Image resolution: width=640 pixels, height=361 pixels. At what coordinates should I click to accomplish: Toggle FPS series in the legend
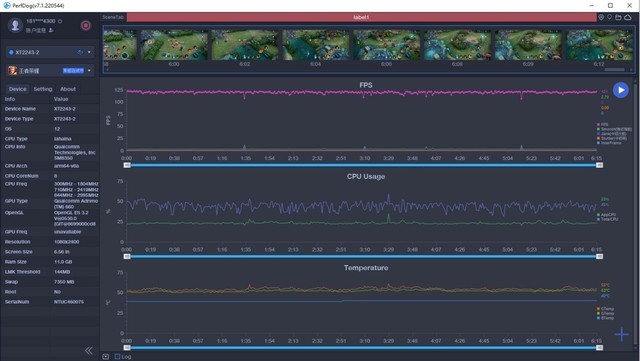click(x=602, y=125)
